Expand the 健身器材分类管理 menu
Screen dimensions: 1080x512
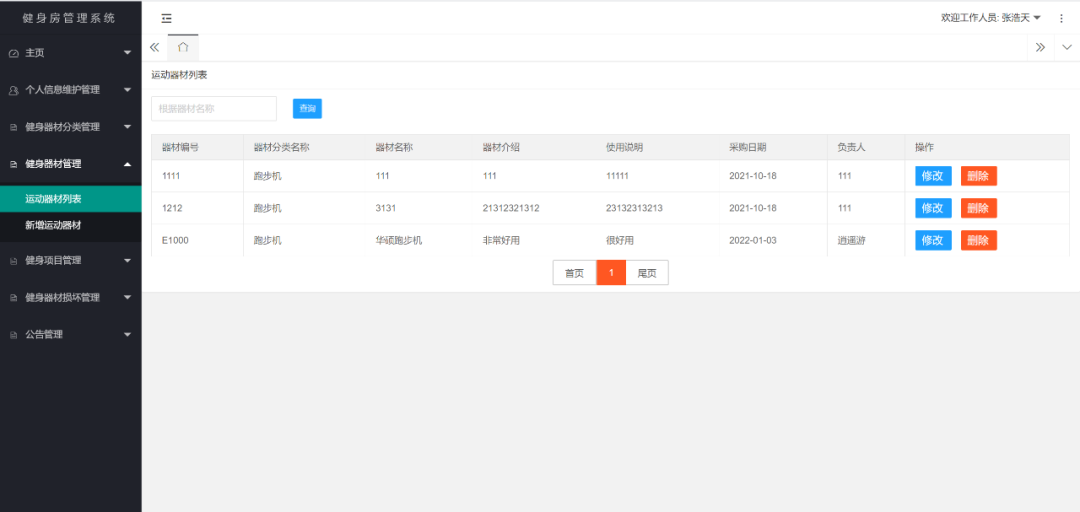(70, 127)
